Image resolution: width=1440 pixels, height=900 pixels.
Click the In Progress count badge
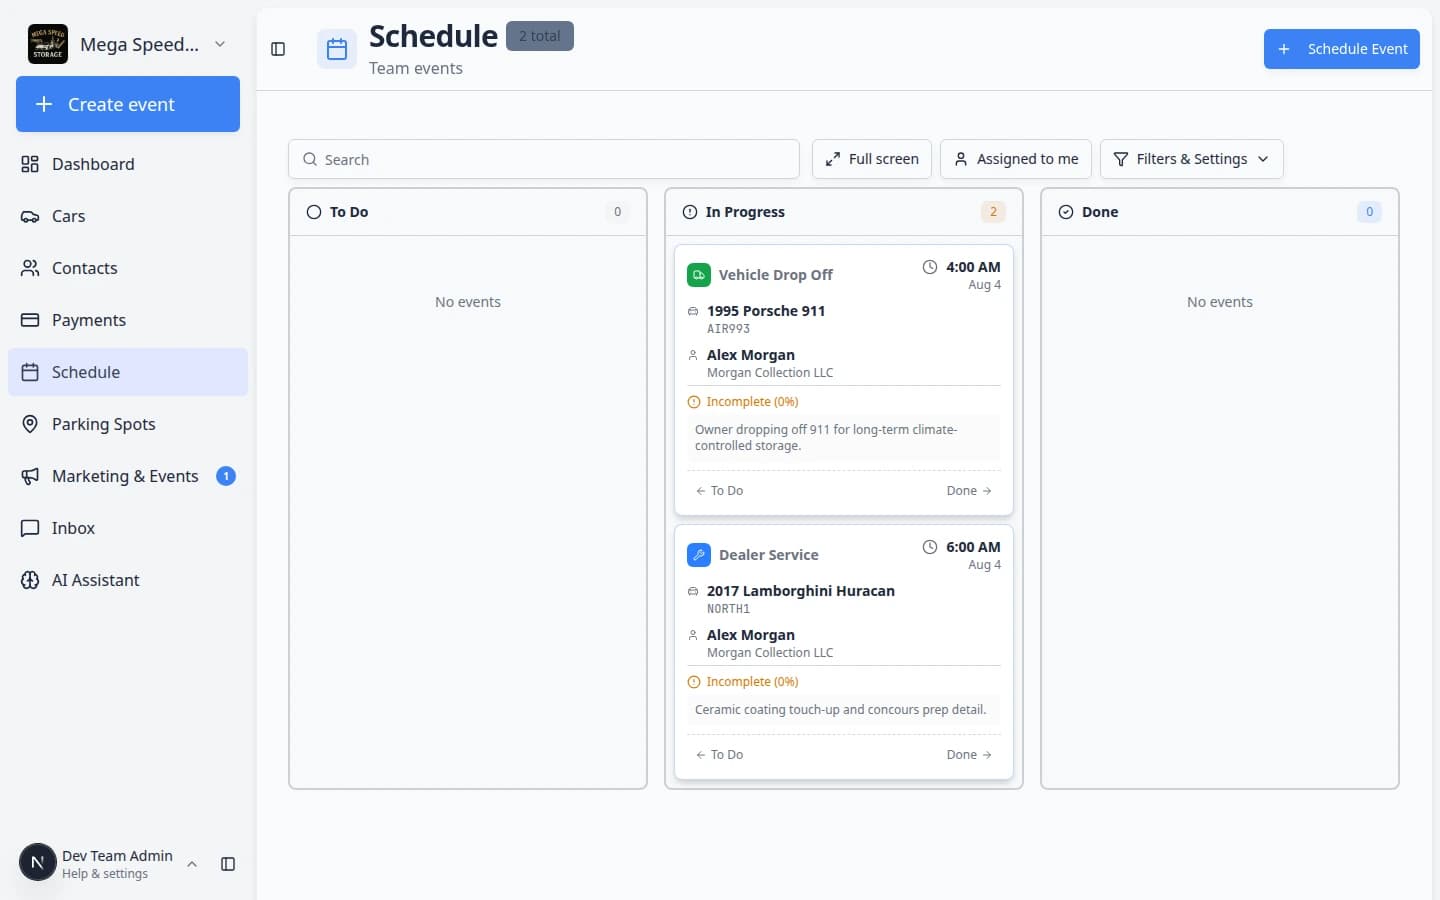993,212
